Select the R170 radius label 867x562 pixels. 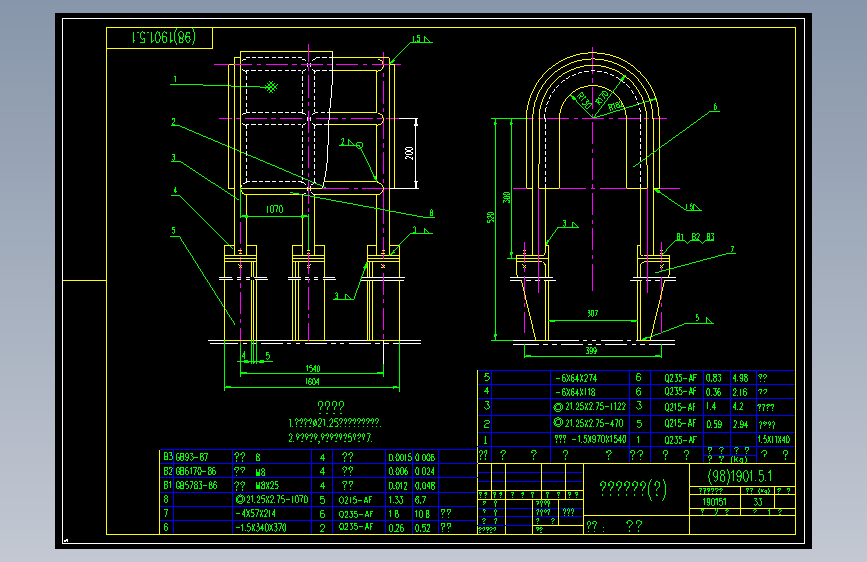tap(602, 97)
